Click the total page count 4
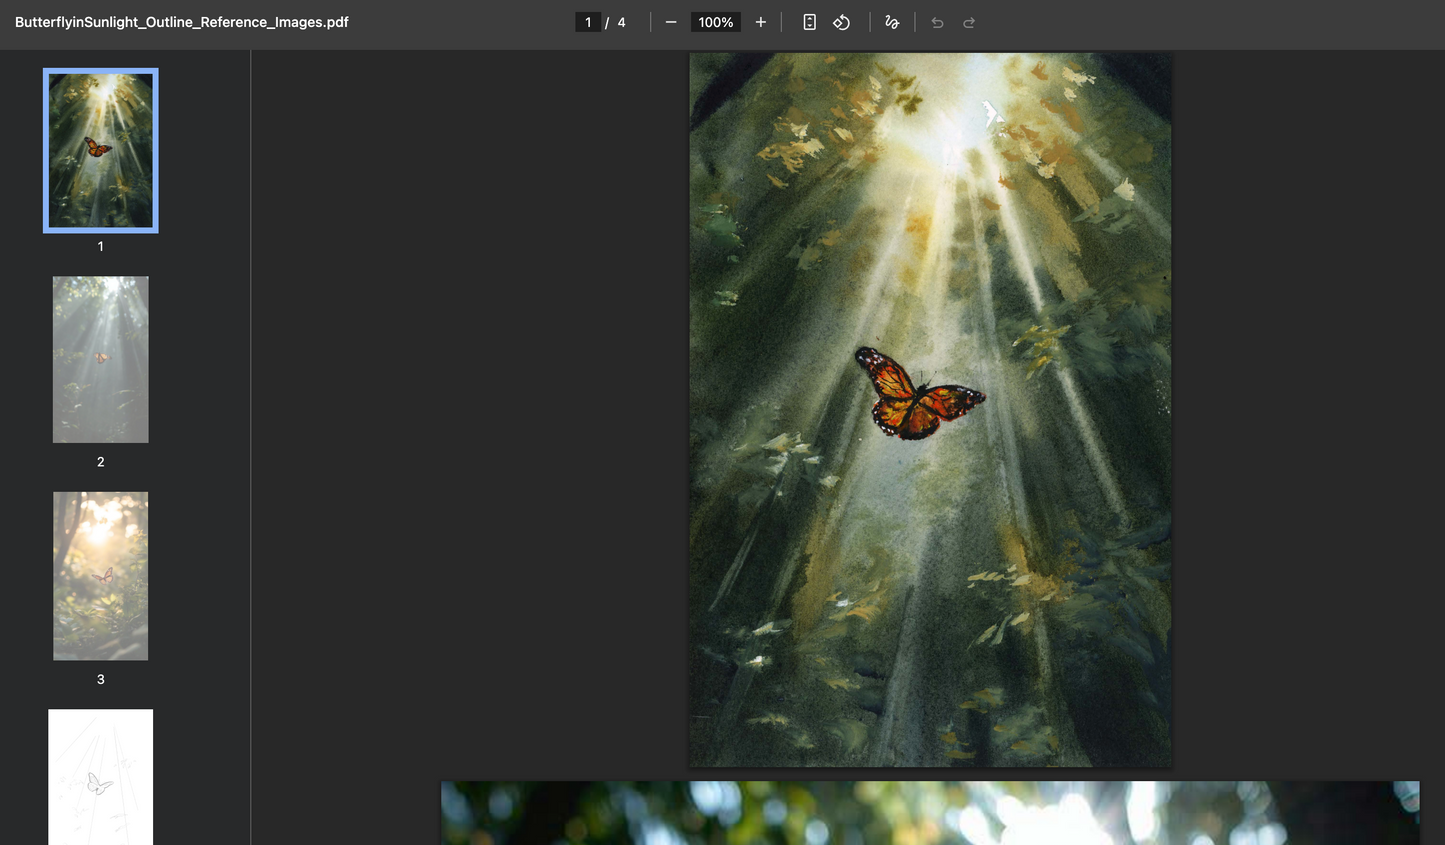1445x845 pixels. click(621, 22)
